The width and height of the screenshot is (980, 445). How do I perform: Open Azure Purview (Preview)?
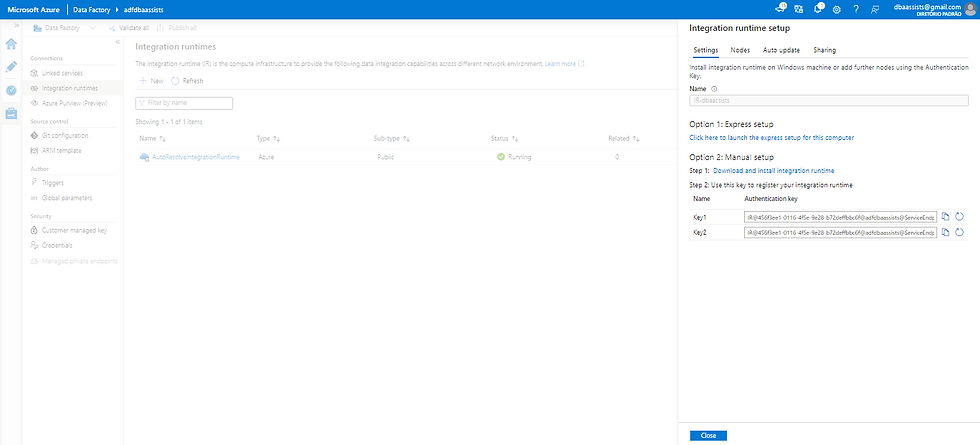(x=73, y=103)
